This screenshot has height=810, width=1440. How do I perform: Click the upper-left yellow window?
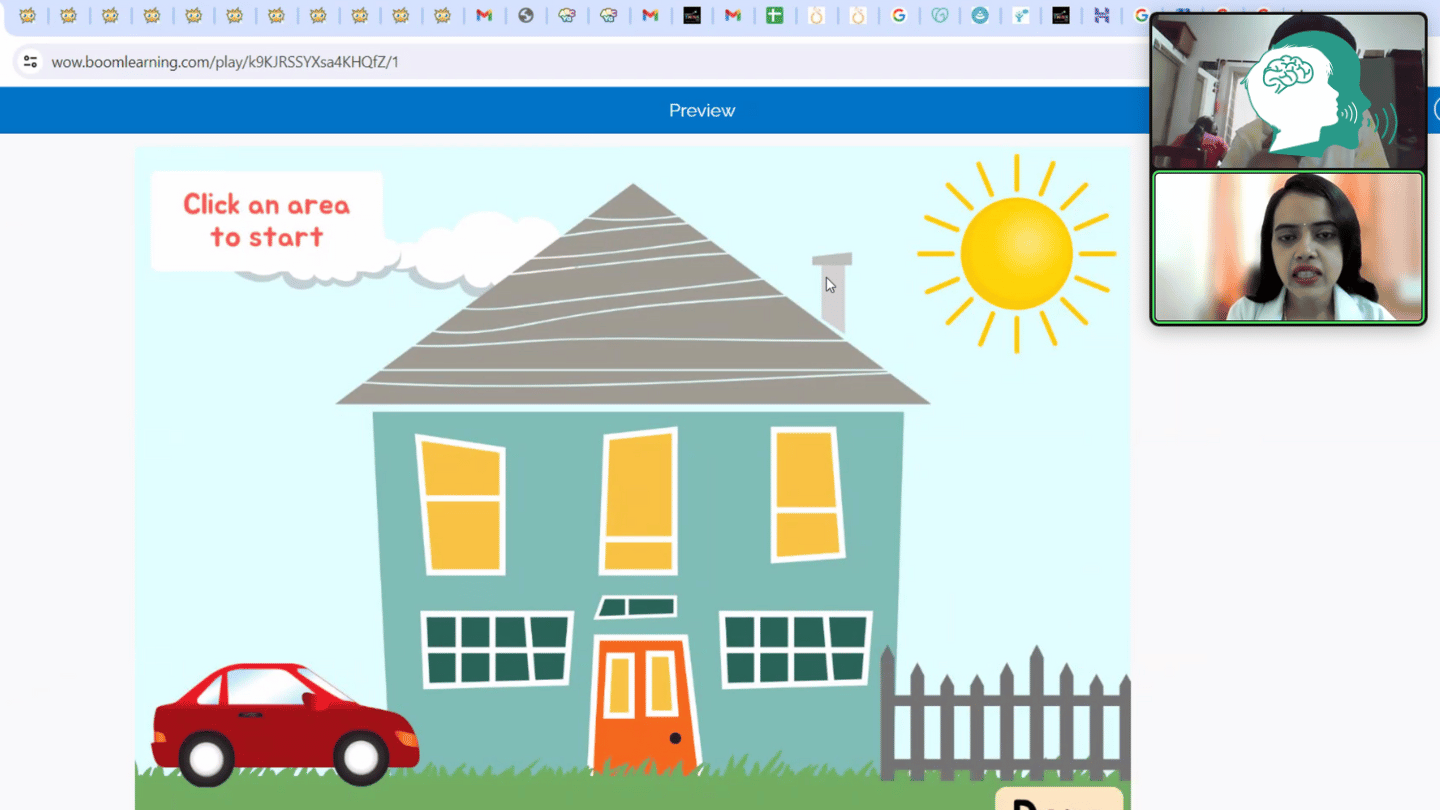tap(461, 506)
